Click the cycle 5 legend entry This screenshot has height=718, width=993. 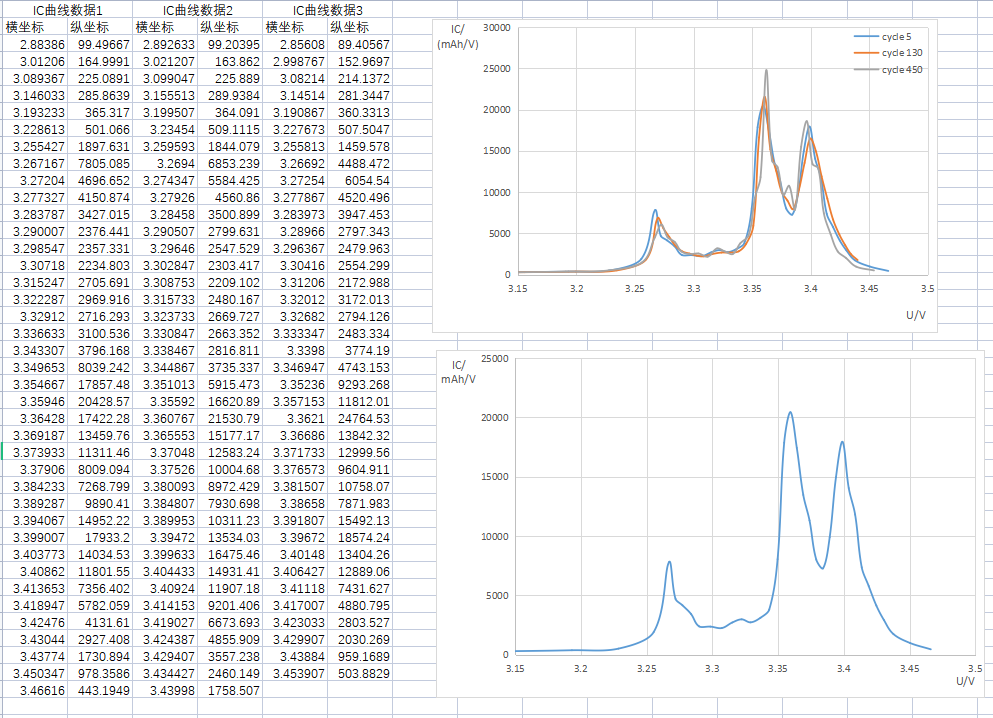point(892,37)
